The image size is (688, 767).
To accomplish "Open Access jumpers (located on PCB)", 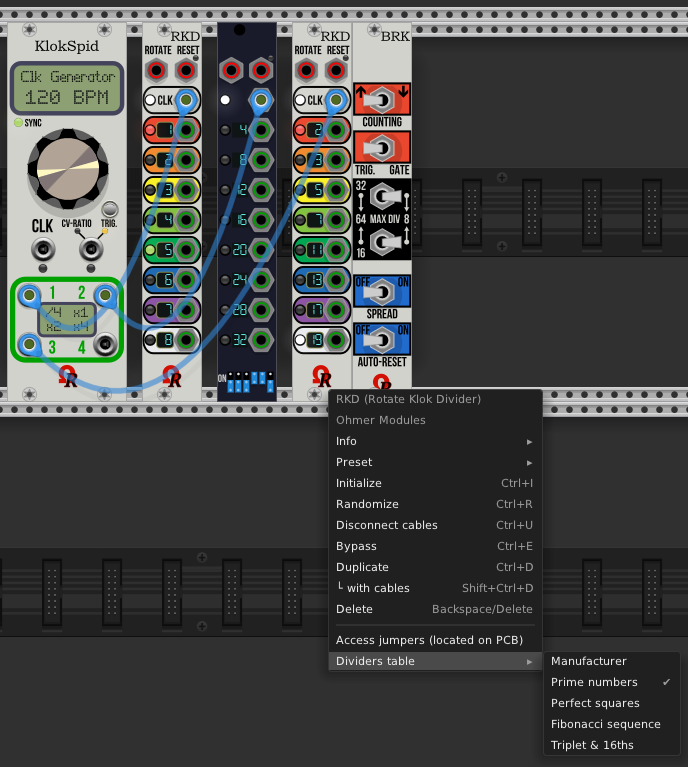I will coord(435,640).
